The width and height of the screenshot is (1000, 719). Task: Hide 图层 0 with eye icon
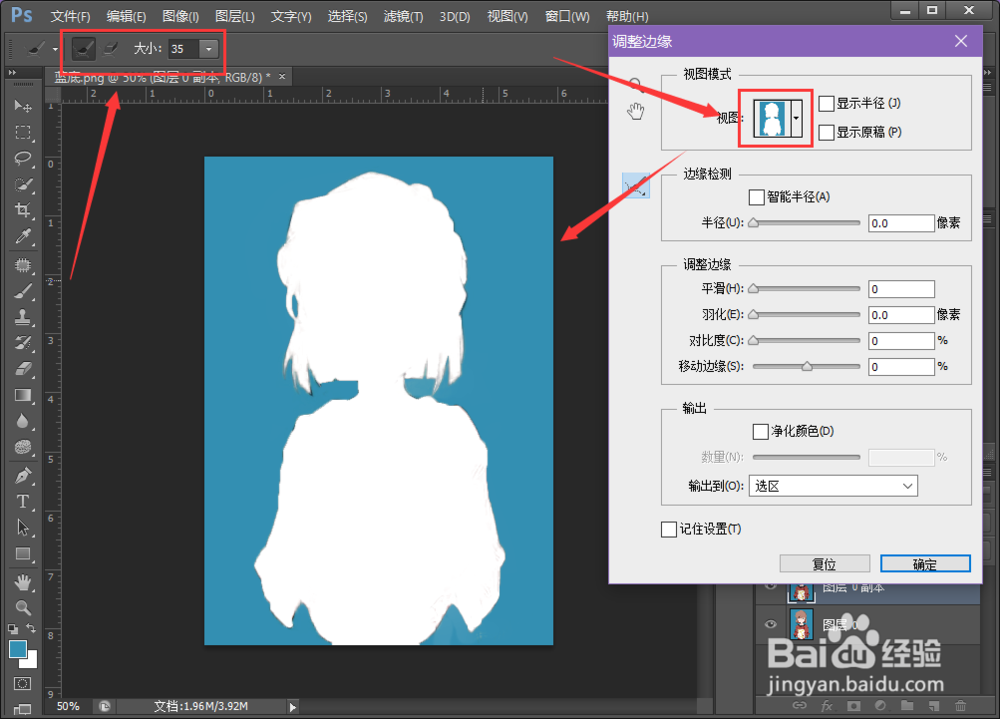tap(770, 624)
